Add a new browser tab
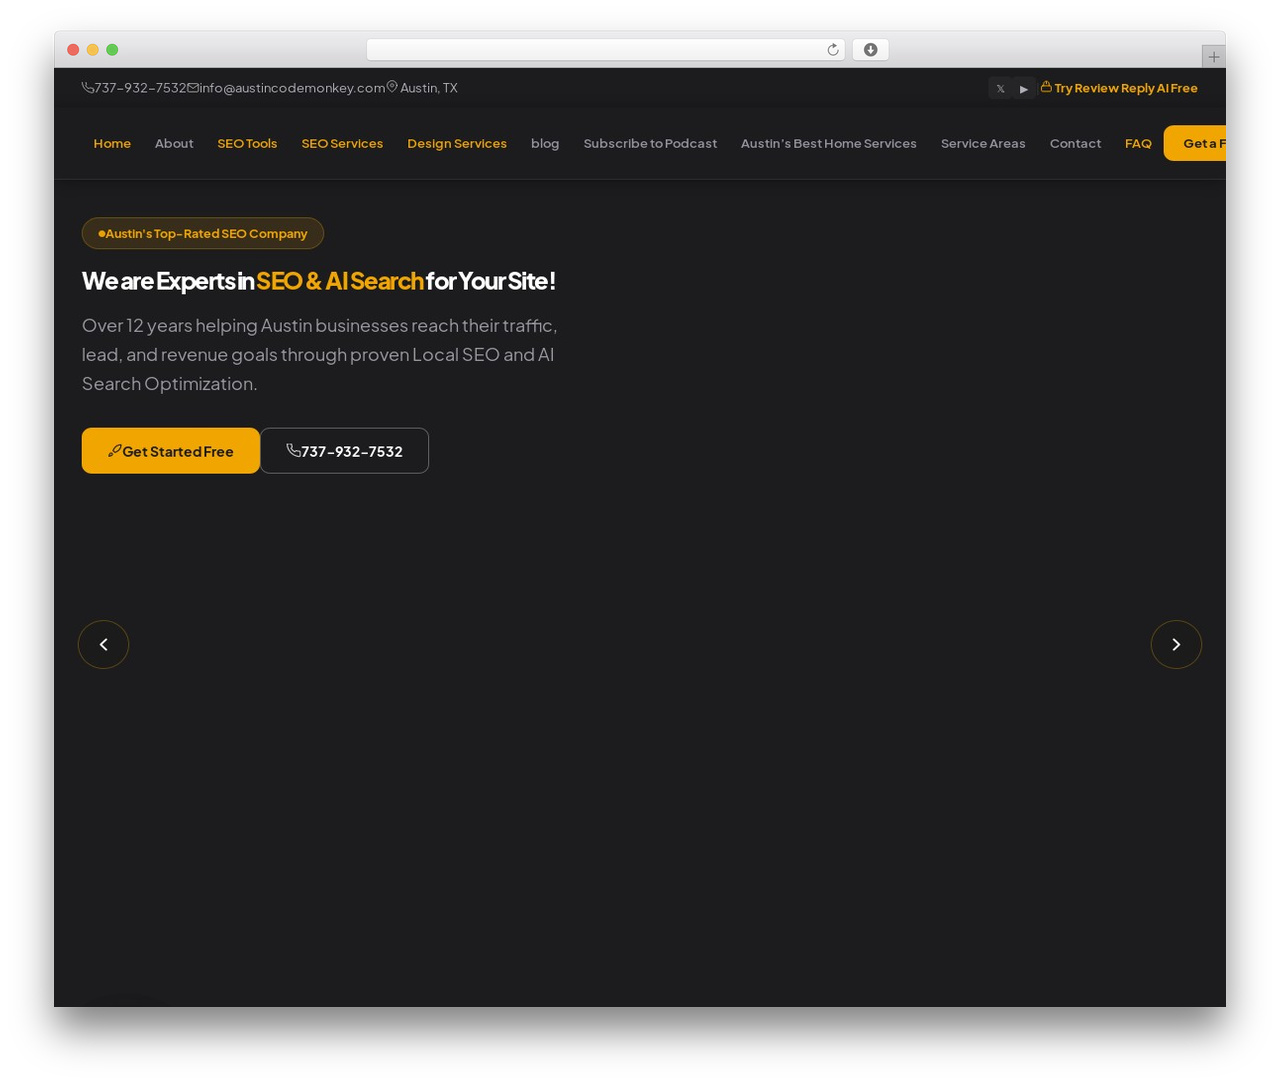 tap(1213, 57)
